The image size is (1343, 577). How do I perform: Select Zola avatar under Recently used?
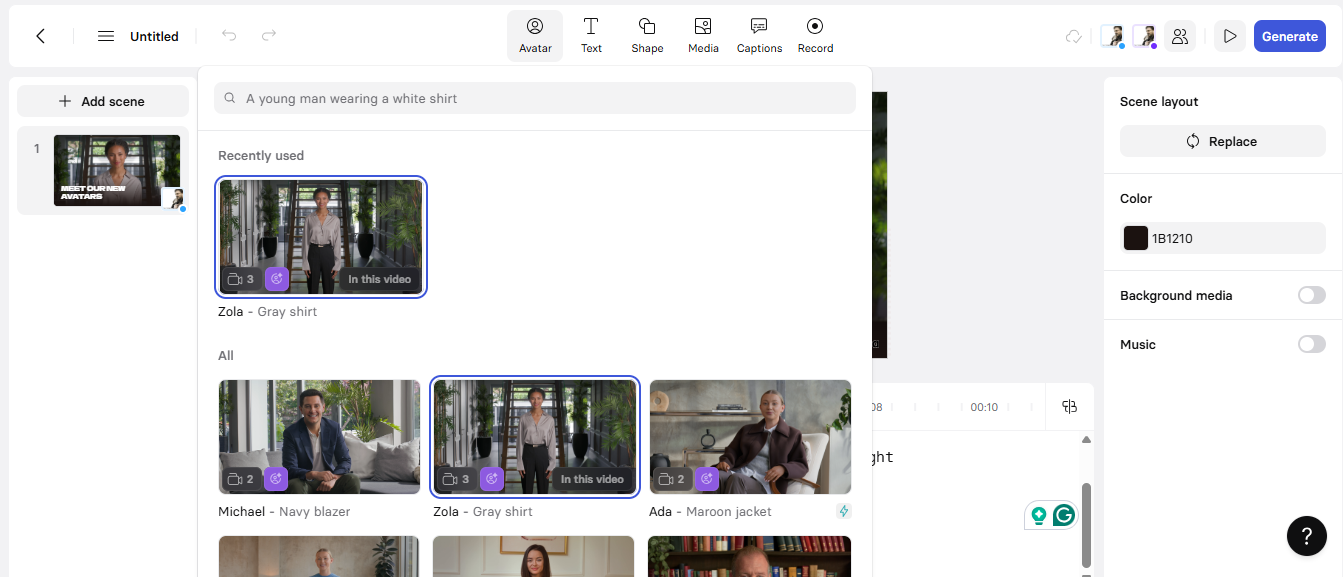[x=321, y=237]
